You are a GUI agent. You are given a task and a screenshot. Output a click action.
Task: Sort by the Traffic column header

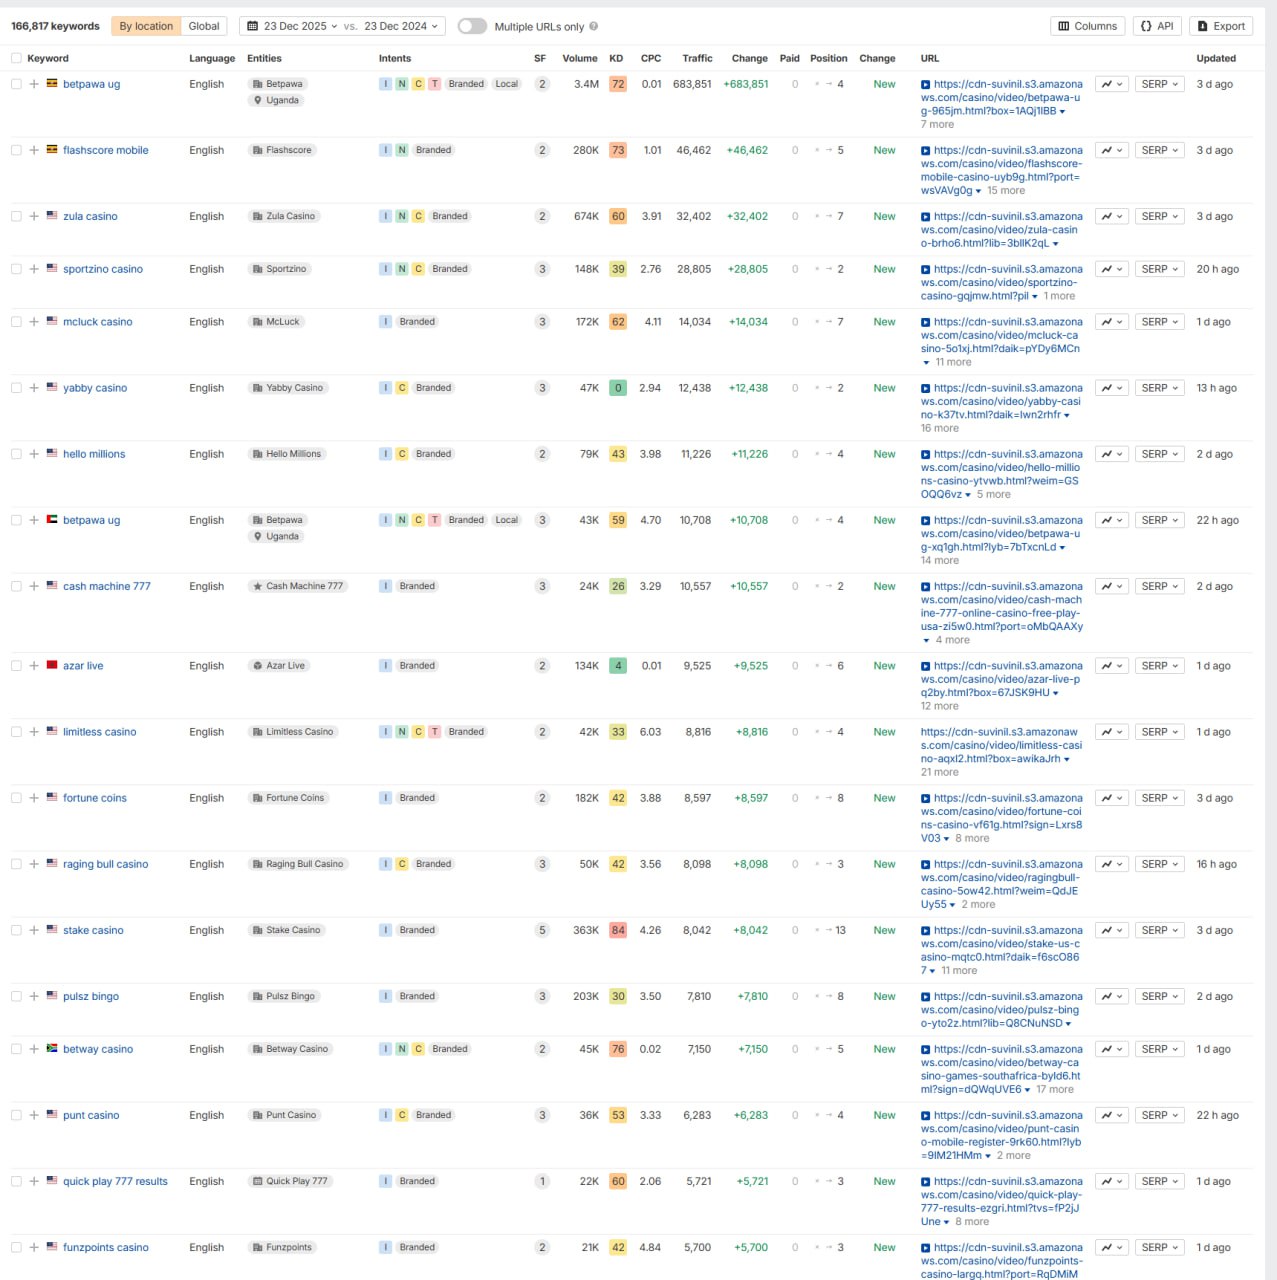click(697, 58)
